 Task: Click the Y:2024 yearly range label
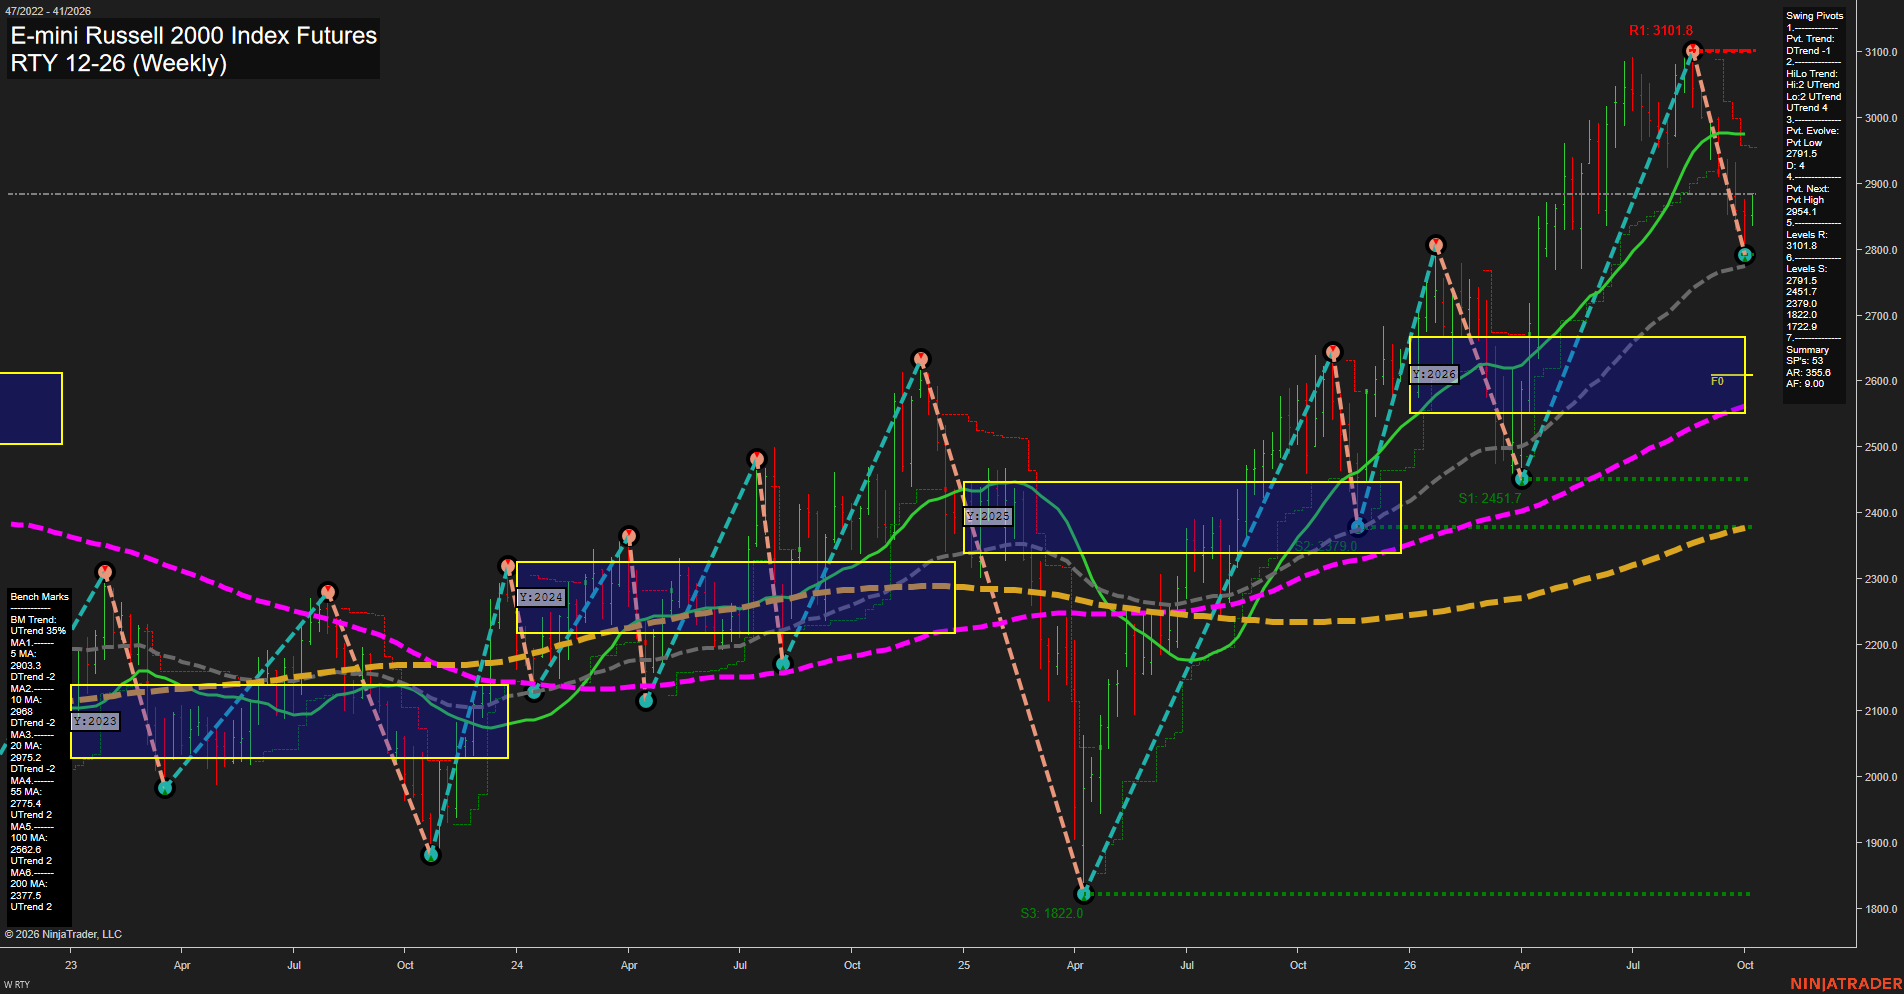(x=542, y=597)
